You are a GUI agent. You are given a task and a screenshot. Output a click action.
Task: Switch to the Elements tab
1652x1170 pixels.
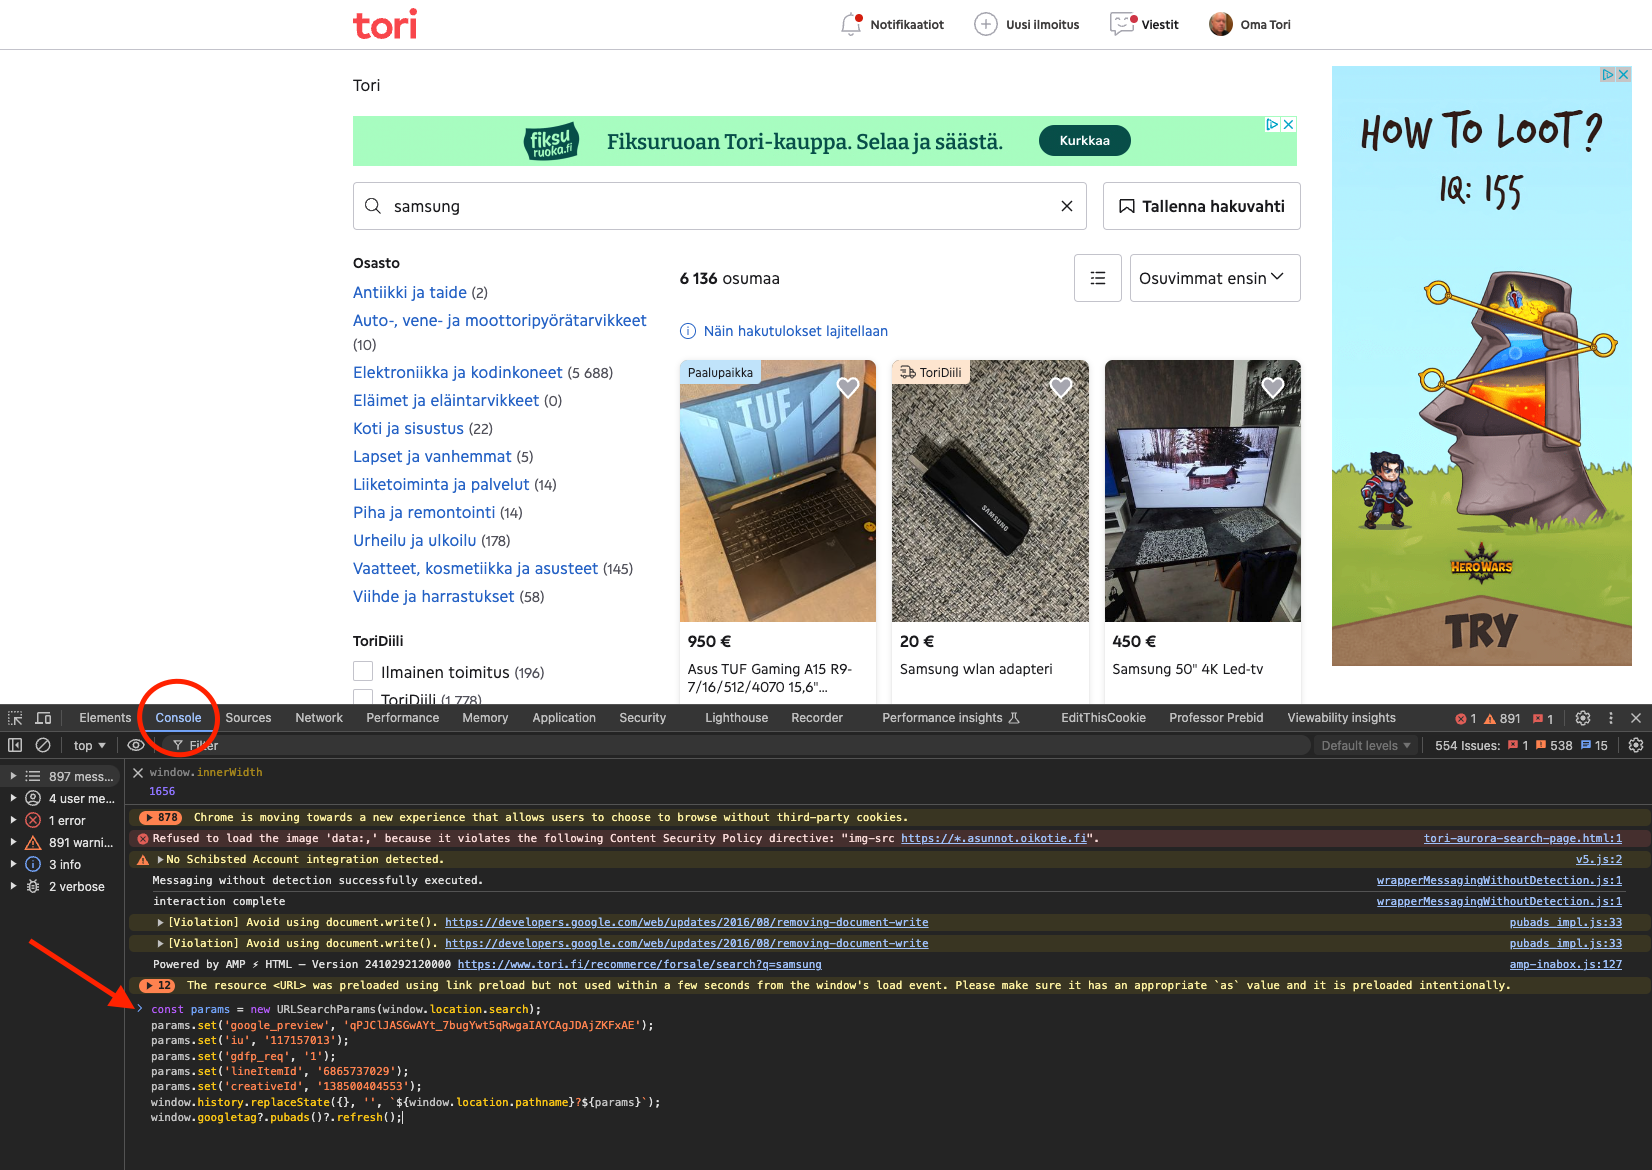[x=105, y=718]
